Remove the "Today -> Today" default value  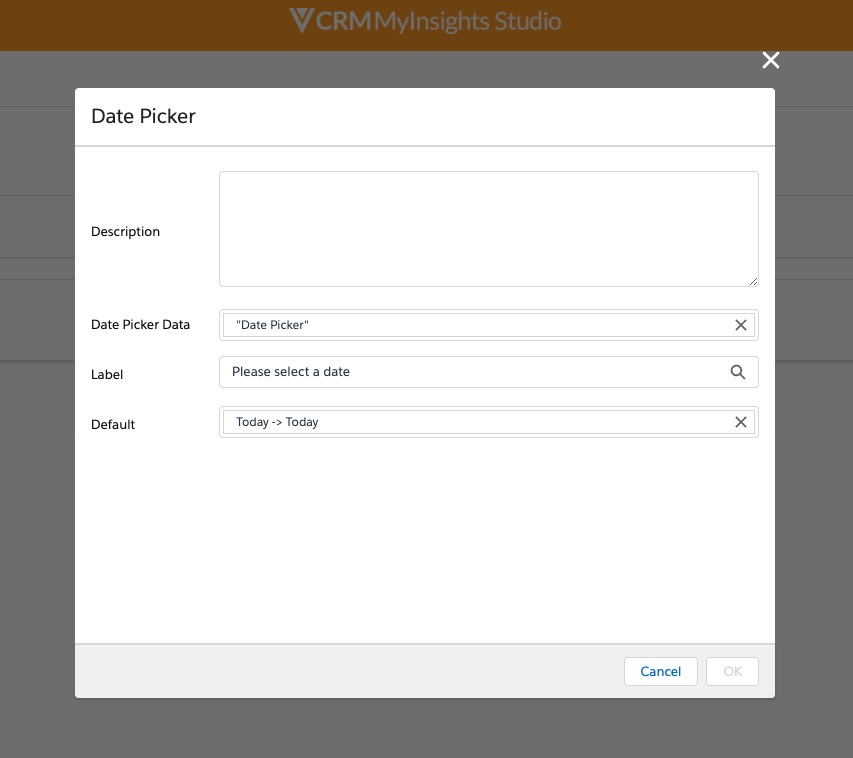[x=741, y=422]
